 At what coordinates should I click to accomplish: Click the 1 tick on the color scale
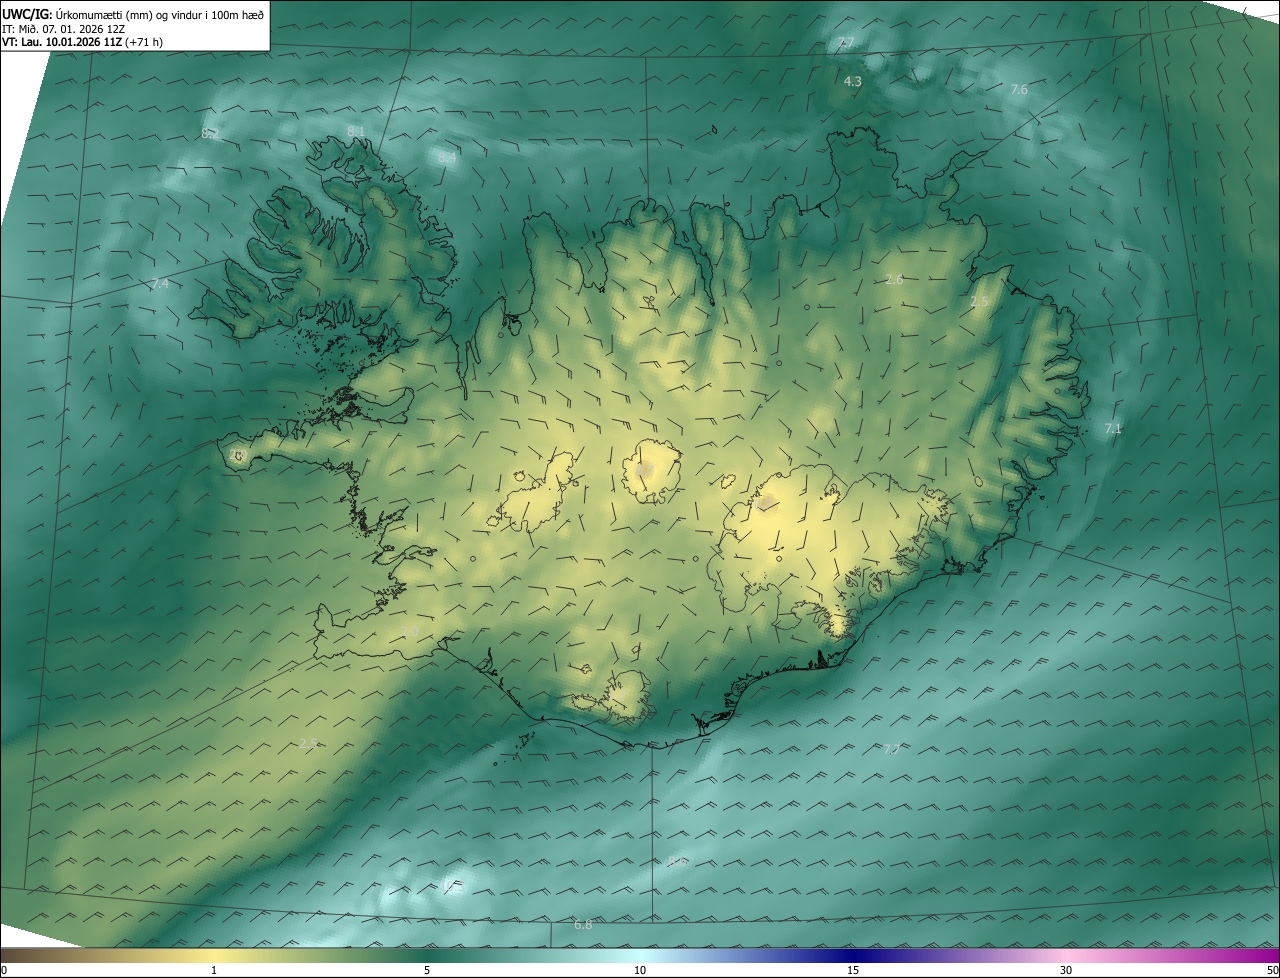point(214,970)
